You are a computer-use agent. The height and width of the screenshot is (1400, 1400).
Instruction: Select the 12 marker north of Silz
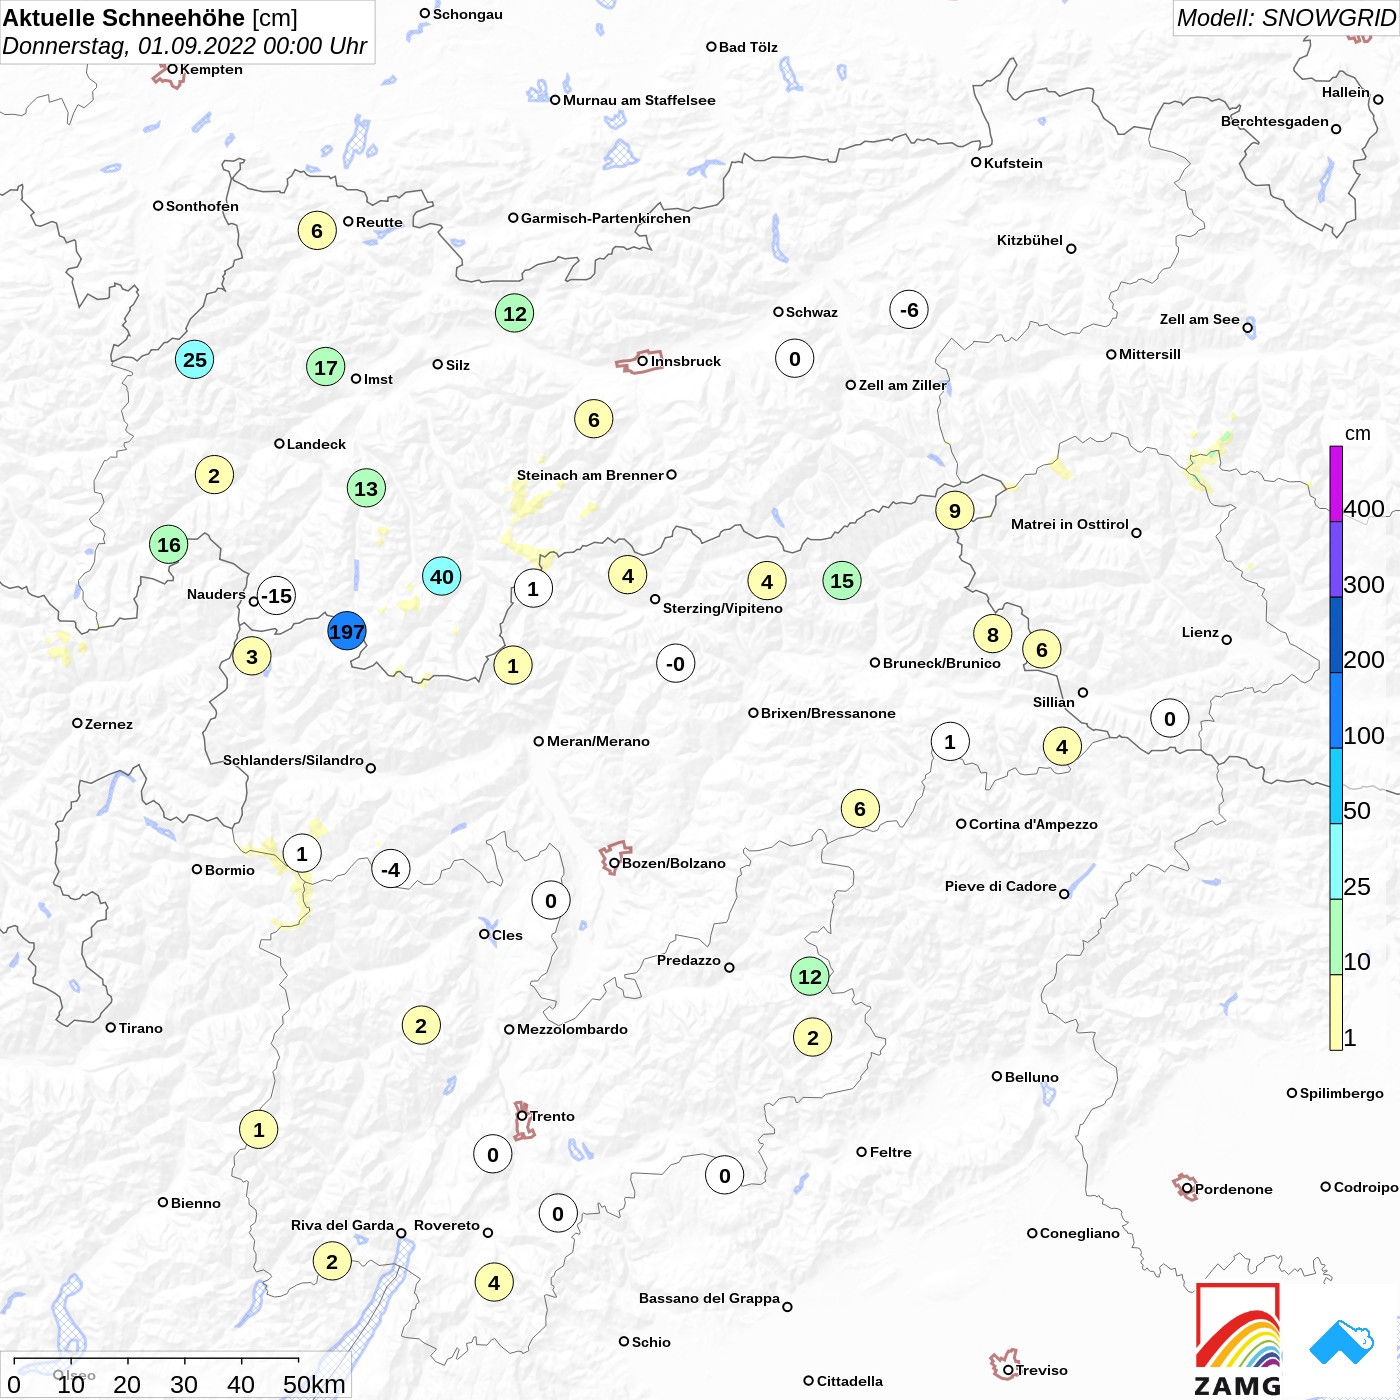(x=515, y=313)
